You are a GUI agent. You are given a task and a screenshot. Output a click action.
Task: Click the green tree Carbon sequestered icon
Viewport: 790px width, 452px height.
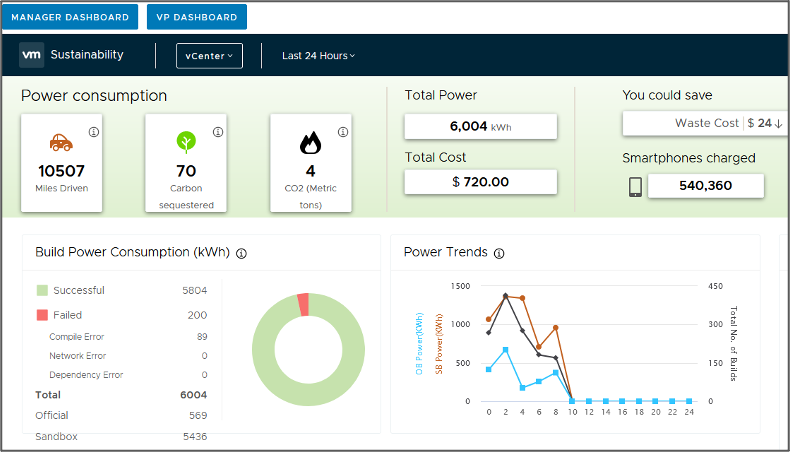click(x=186, y=142)
